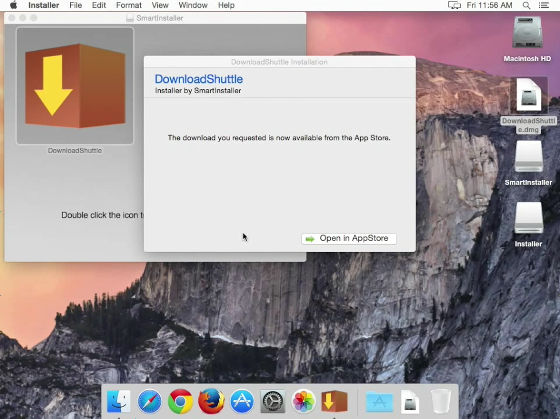Click the clock showing Fri 11:56 AM
560x419 pixels.
490,5
